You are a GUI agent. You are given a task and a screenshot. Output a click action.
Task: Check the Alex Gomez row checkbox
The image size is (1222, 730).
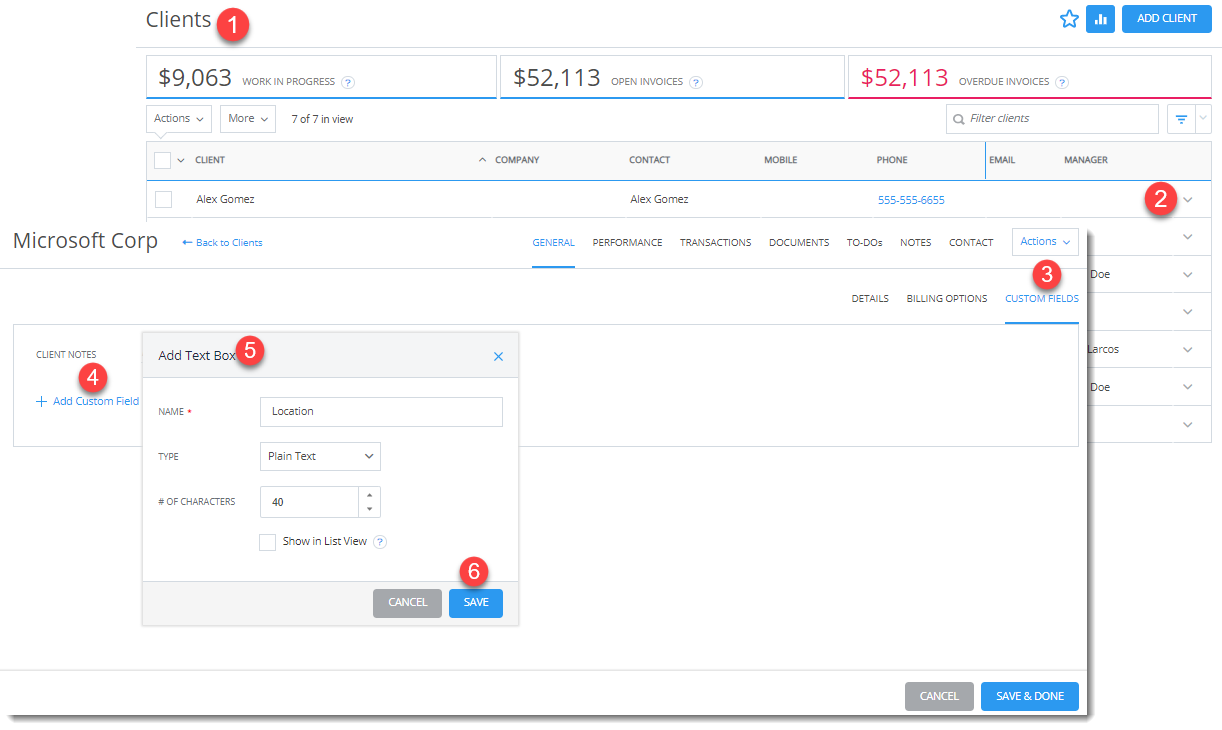[164, 200]
